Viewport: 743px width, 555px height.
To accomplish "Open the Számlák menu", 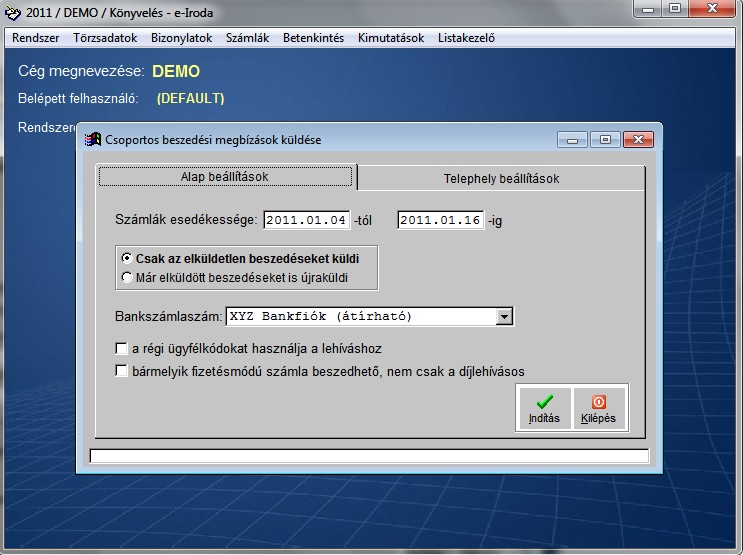I will [248, 38].
